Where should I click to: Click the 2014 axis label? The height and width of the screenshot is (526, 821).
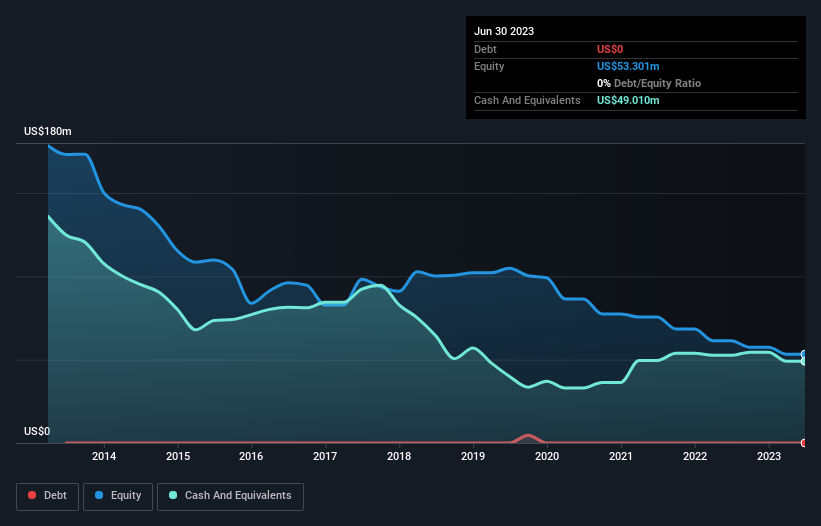point(104,456)
